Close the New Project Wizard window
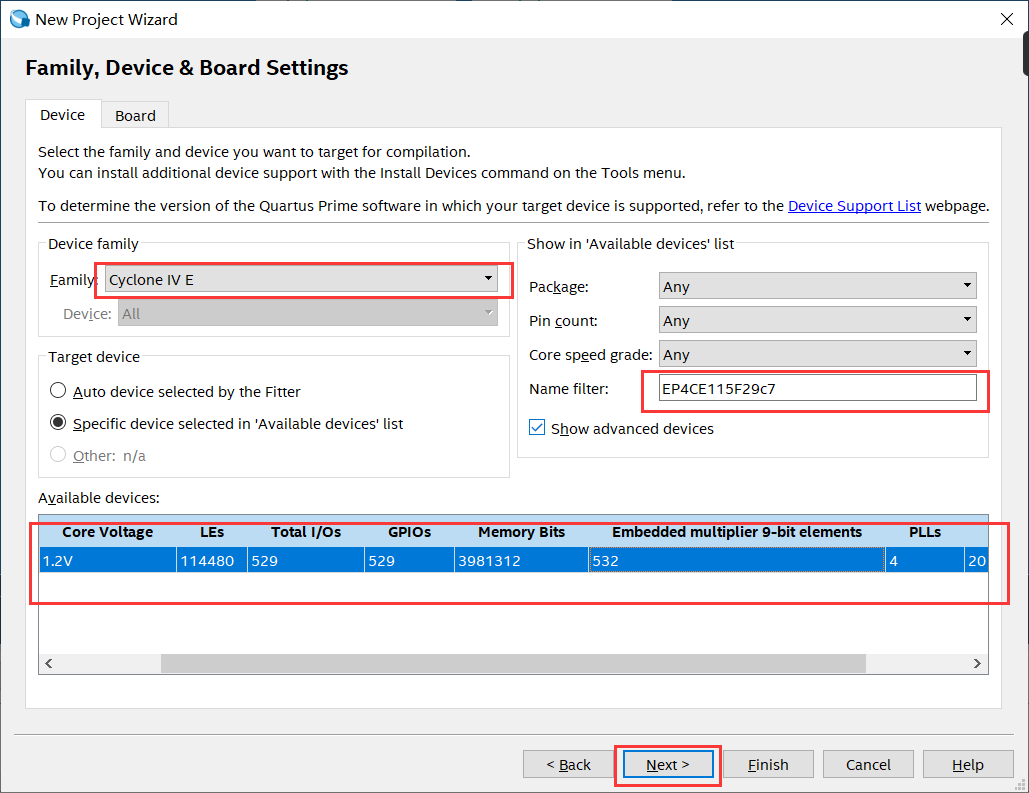This screenshot has width=1029, height=793. click(x=1007, y=19)
